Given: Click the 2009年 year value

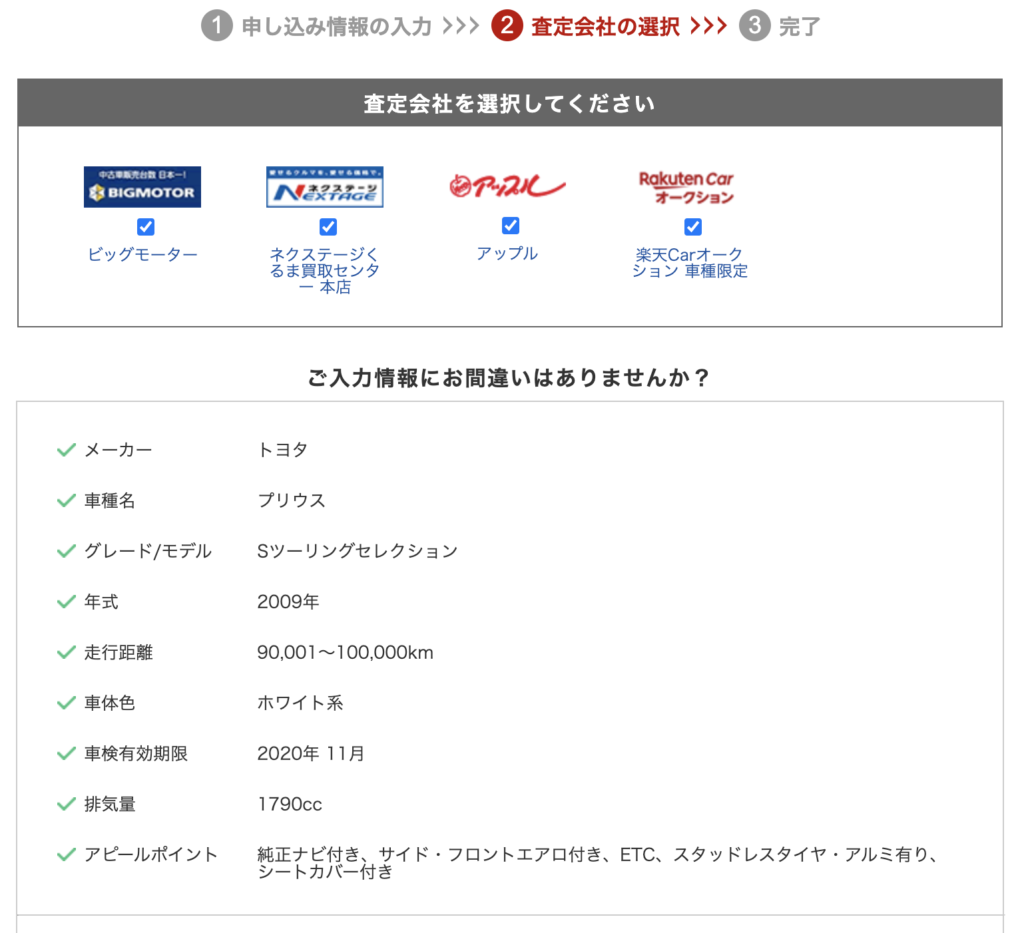Looking at the screenshot, I should pos(288,601).
